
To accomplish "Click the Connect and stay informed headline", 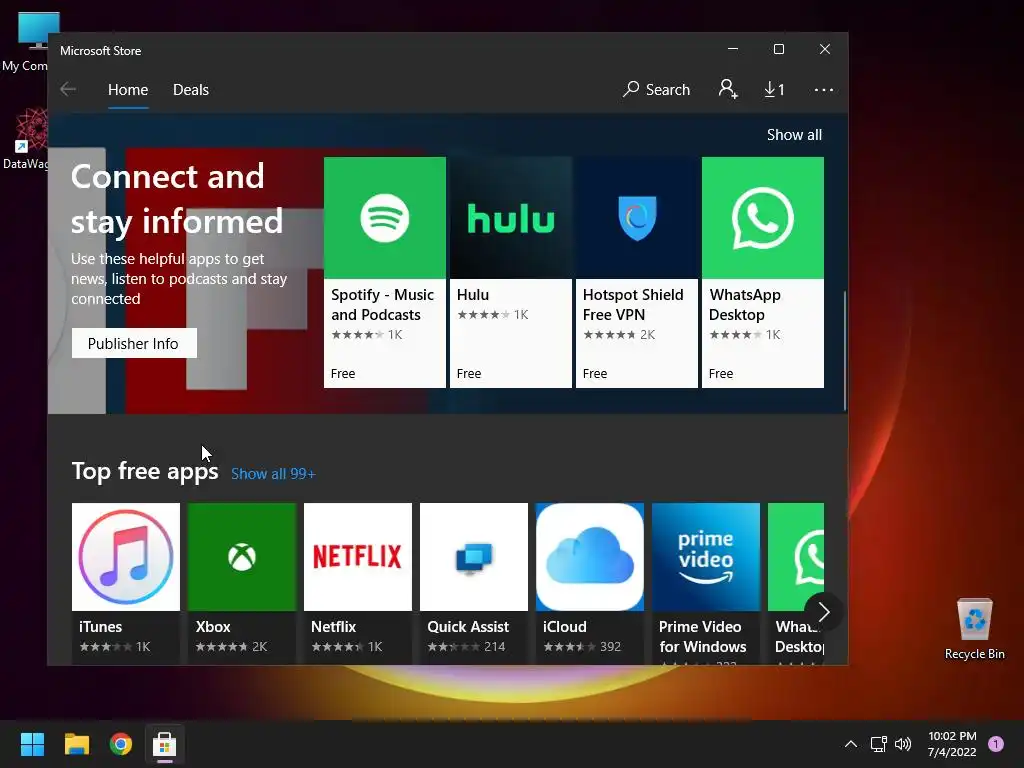I will (x=176, y=199).
